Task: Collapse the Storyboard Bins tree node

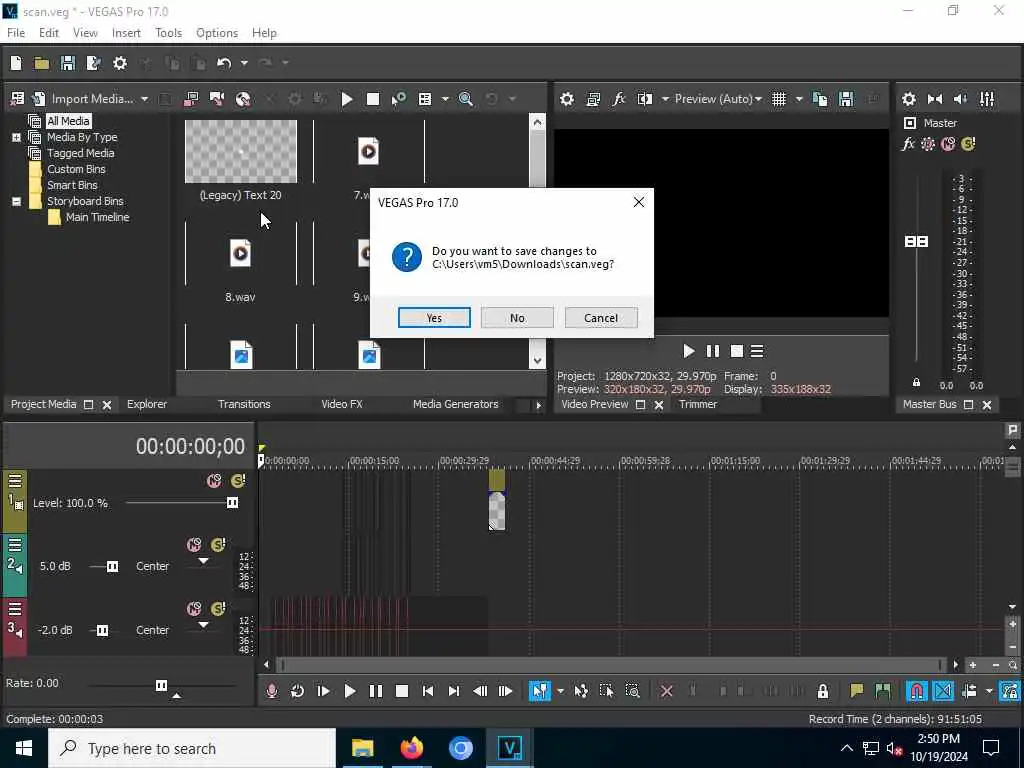Action: [x=16, y=201]
